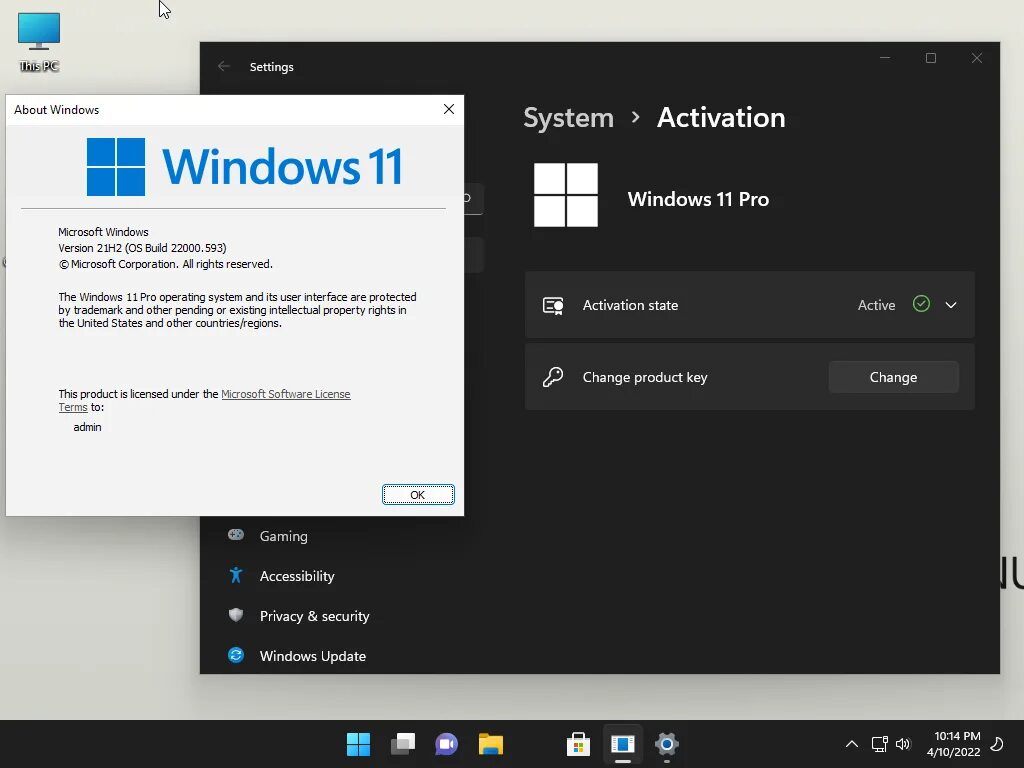Click the admin licensee name
The height and width of the screenshot is (768, 1024).
click(88, 427)
